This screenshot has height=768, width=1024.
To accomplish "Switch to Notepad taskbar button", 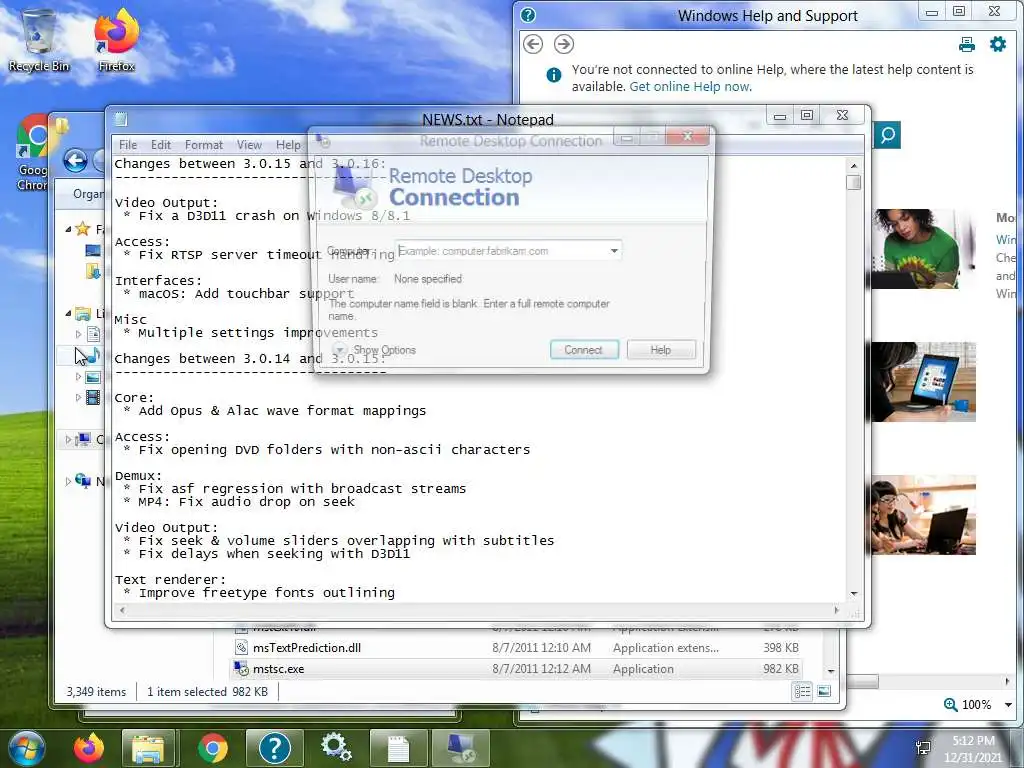I will [x=398, y=748].
